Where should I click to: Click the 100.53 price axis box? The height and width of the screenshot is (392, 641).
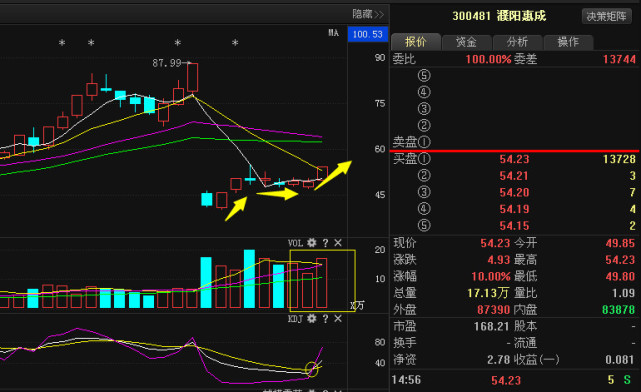coord(368,34)
